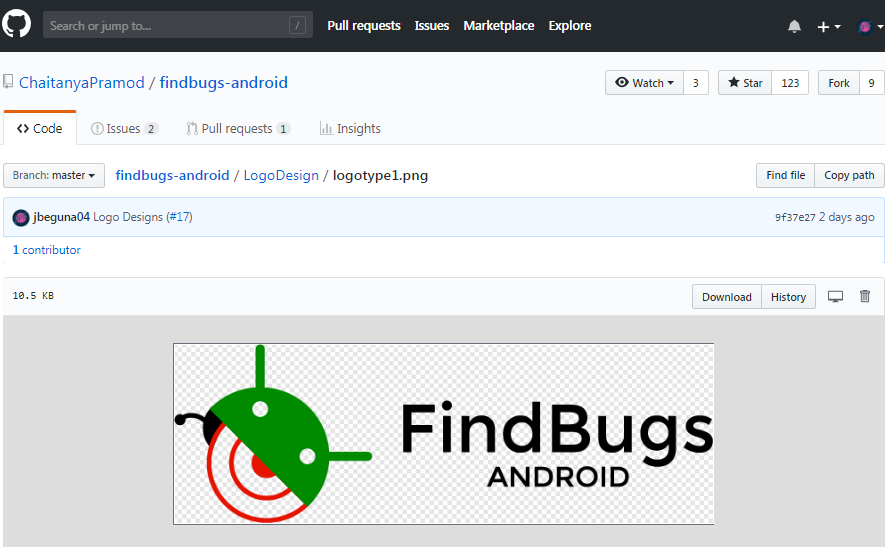View the 9 forks count
This screenshot has height=547, width=885.
(x=871, y=82)
